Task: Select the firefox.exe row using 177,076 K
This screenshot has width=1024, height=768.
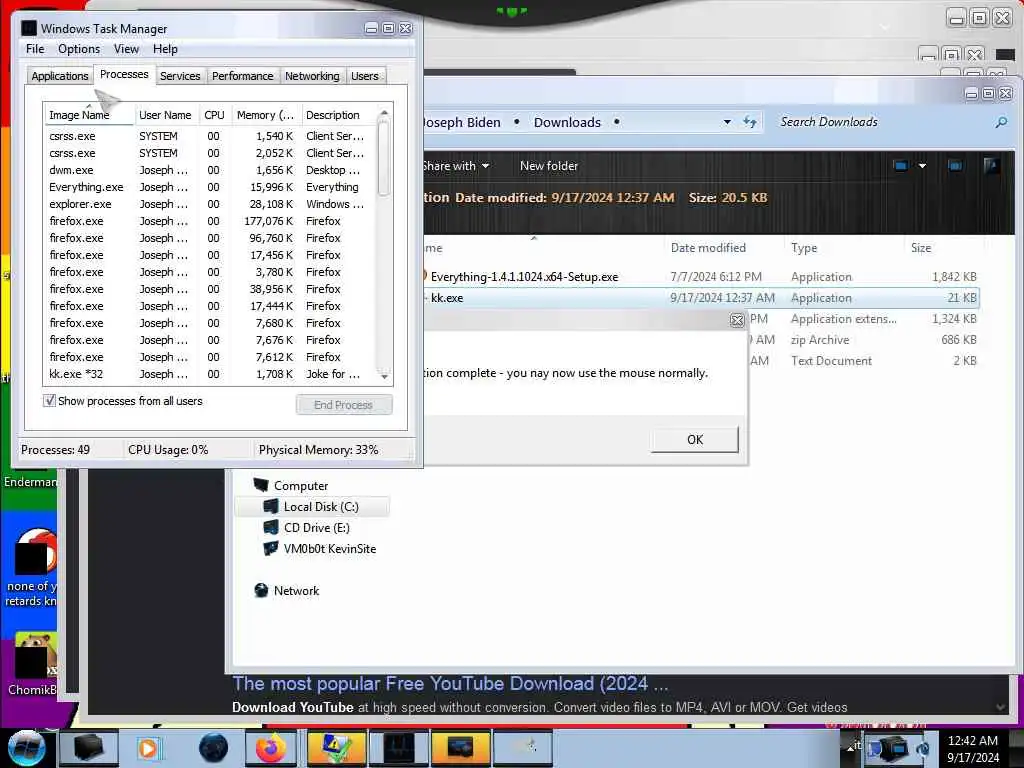Action: pyautogui.click(x=209, y=221)
